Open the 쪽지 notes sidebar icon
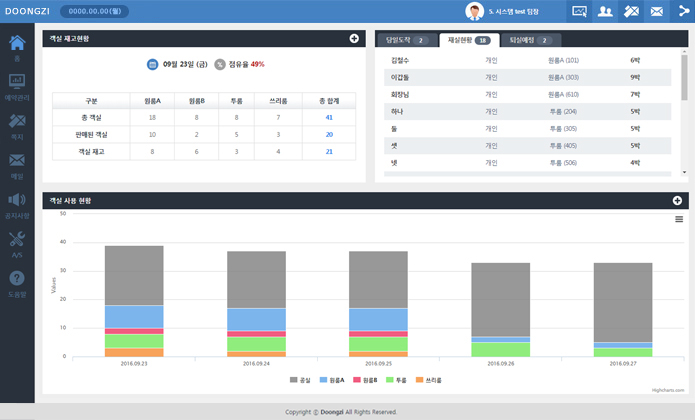This screenshot has height=420, width=695. pyautogui.click(x=17, y=121)
